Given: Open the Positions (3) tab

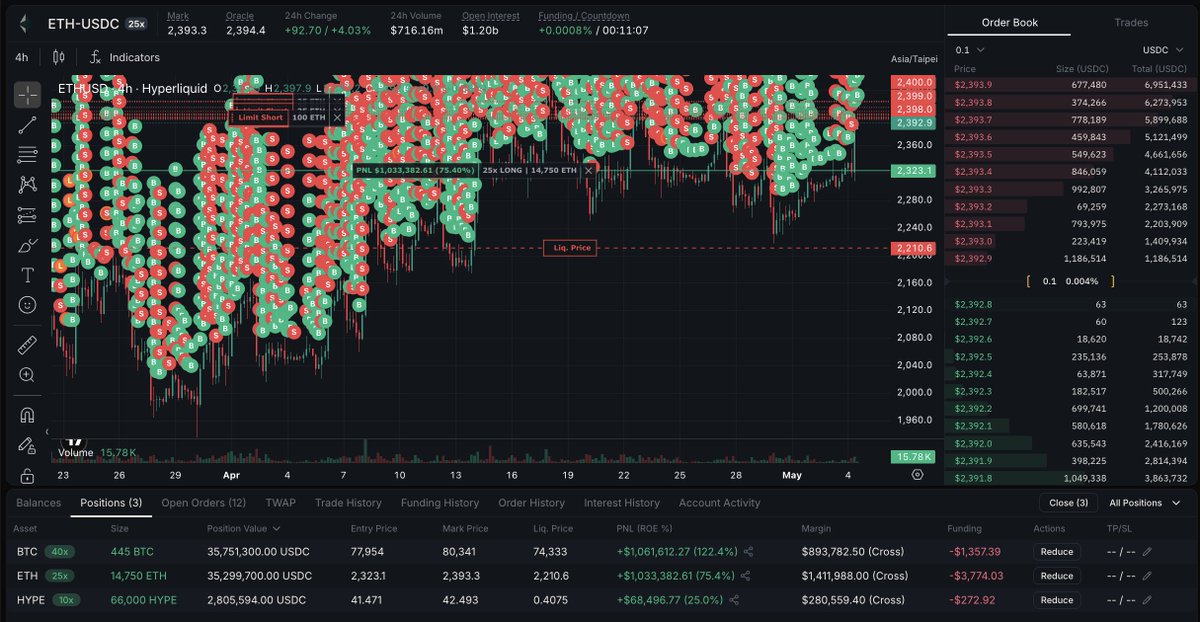Looking at the screenshot, I should point(111,503).
